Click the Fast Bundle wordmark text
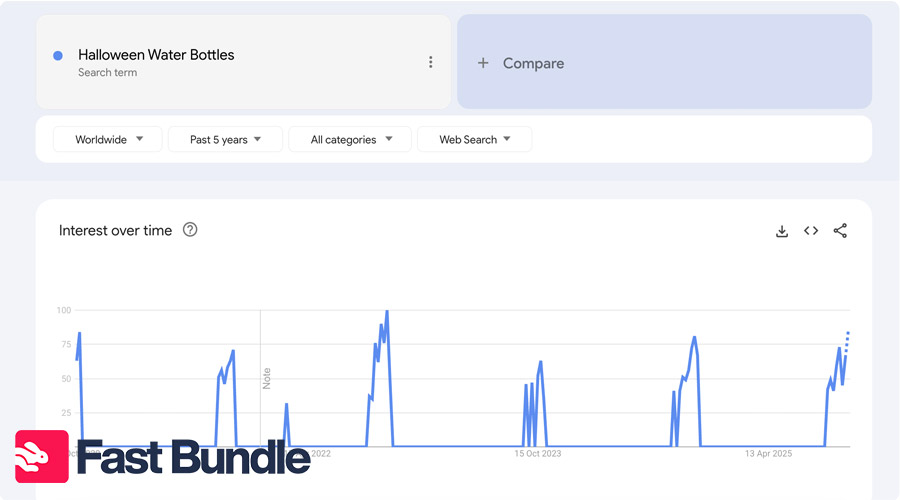The height and width of the screenshot is (500, 900). pyautogui.click(x=193, y=458)
